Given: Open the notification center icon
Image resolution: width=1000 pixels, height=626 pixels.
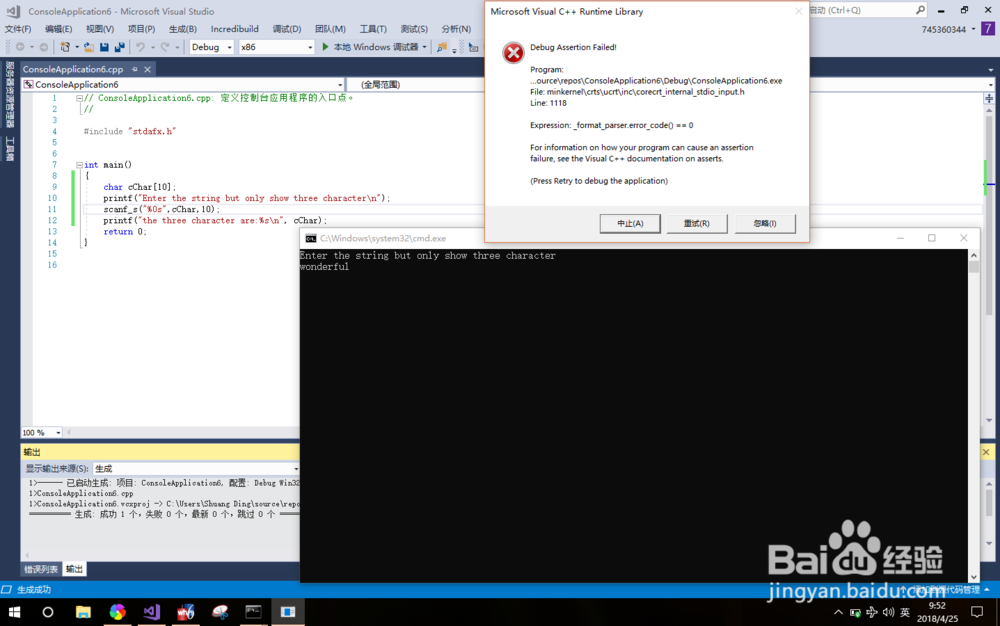Looking at the screenshot, I should click(977, 613).
